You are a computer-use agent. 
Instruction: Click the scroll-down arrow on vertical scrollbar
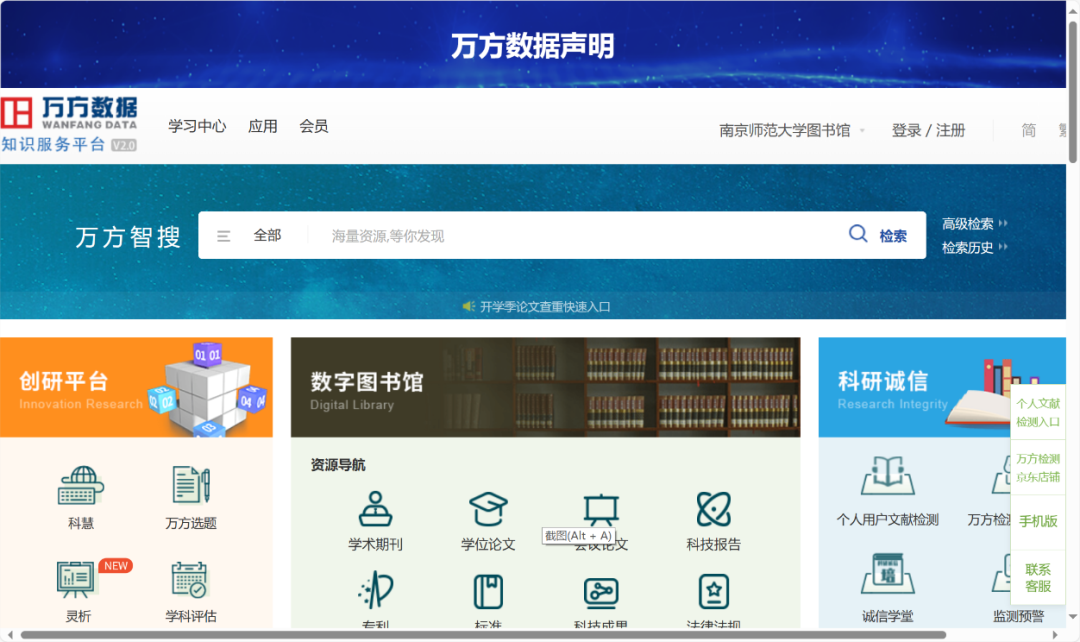point(1072,617)
